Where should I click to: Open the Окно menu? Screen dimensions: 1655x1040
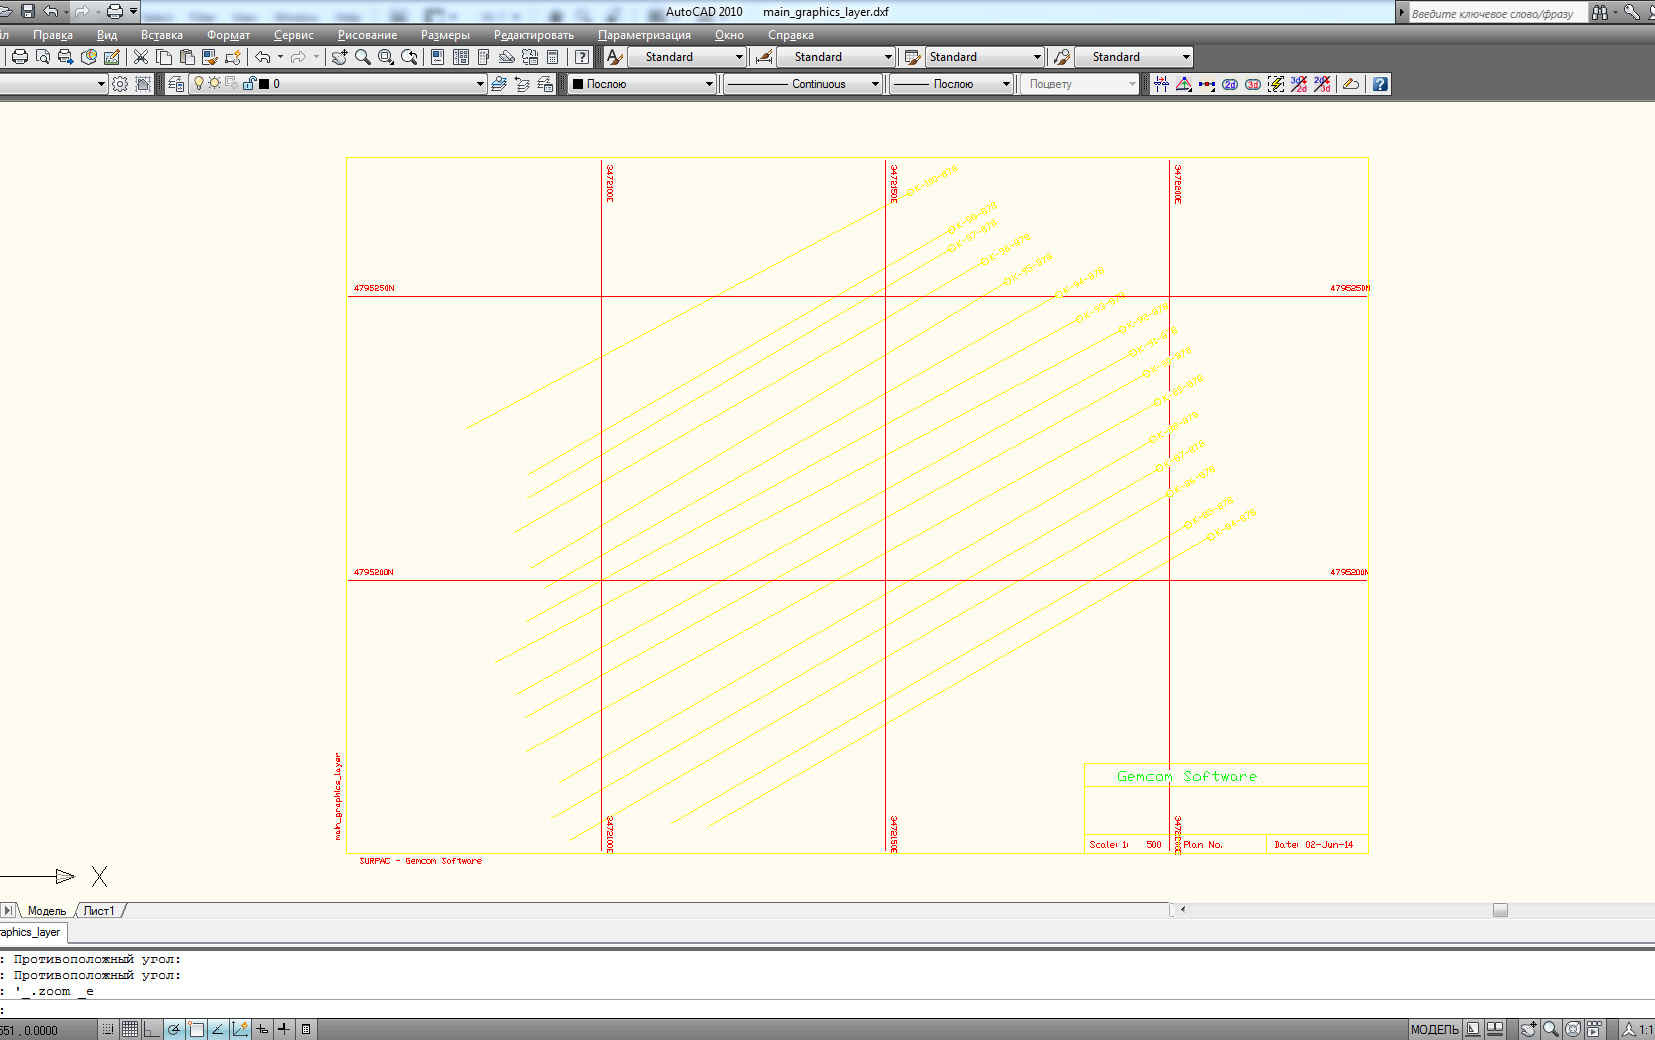[729, 35]
